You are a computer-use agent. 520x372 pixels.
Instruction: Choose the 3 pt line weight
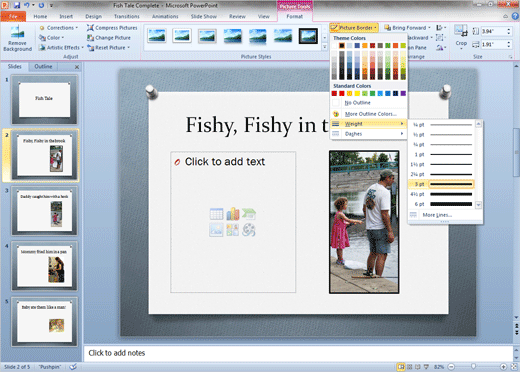click(442, 184)
